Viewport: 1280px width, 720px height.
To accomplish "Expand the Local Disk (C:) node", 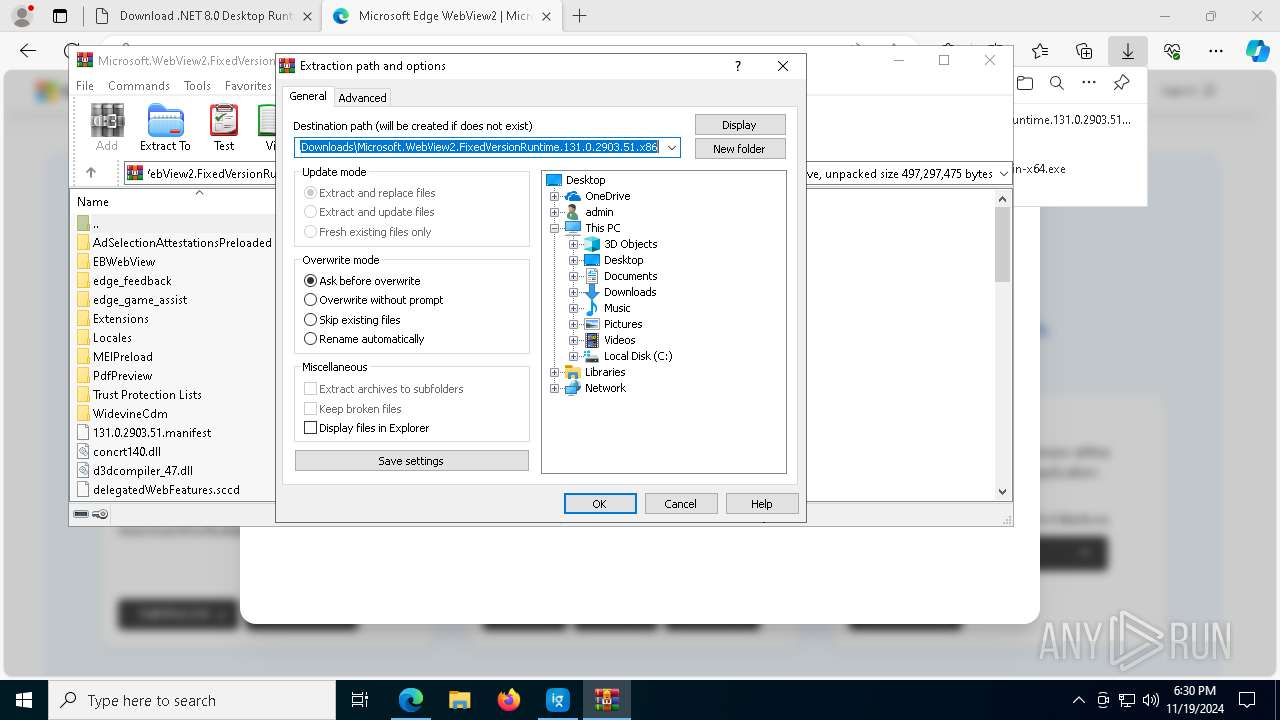I will (574, 356).
